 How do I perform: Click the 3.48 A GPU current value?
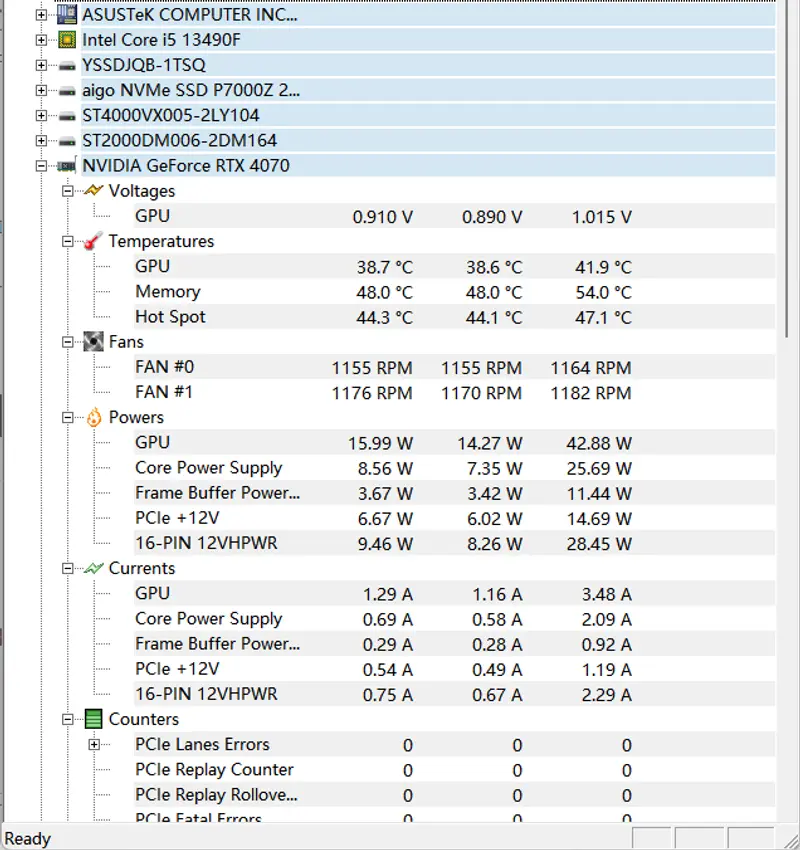tap(607, 594)
